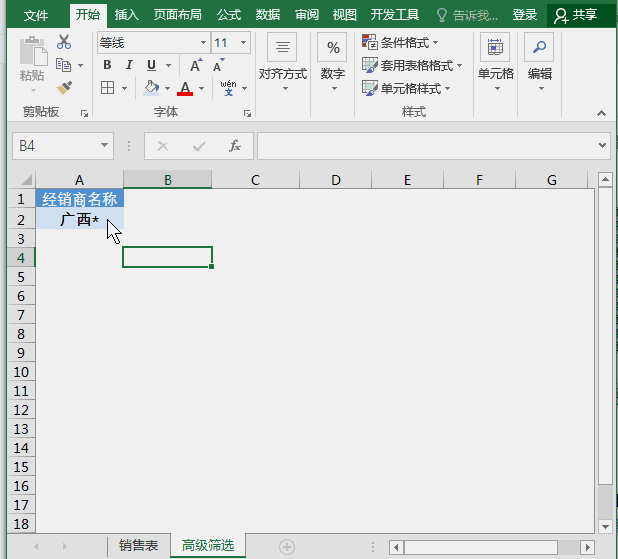Switch to Insert (插入) tab
The width and height of the screenshot is (618, 559).
pyautogui.click(x=127, y=15)
